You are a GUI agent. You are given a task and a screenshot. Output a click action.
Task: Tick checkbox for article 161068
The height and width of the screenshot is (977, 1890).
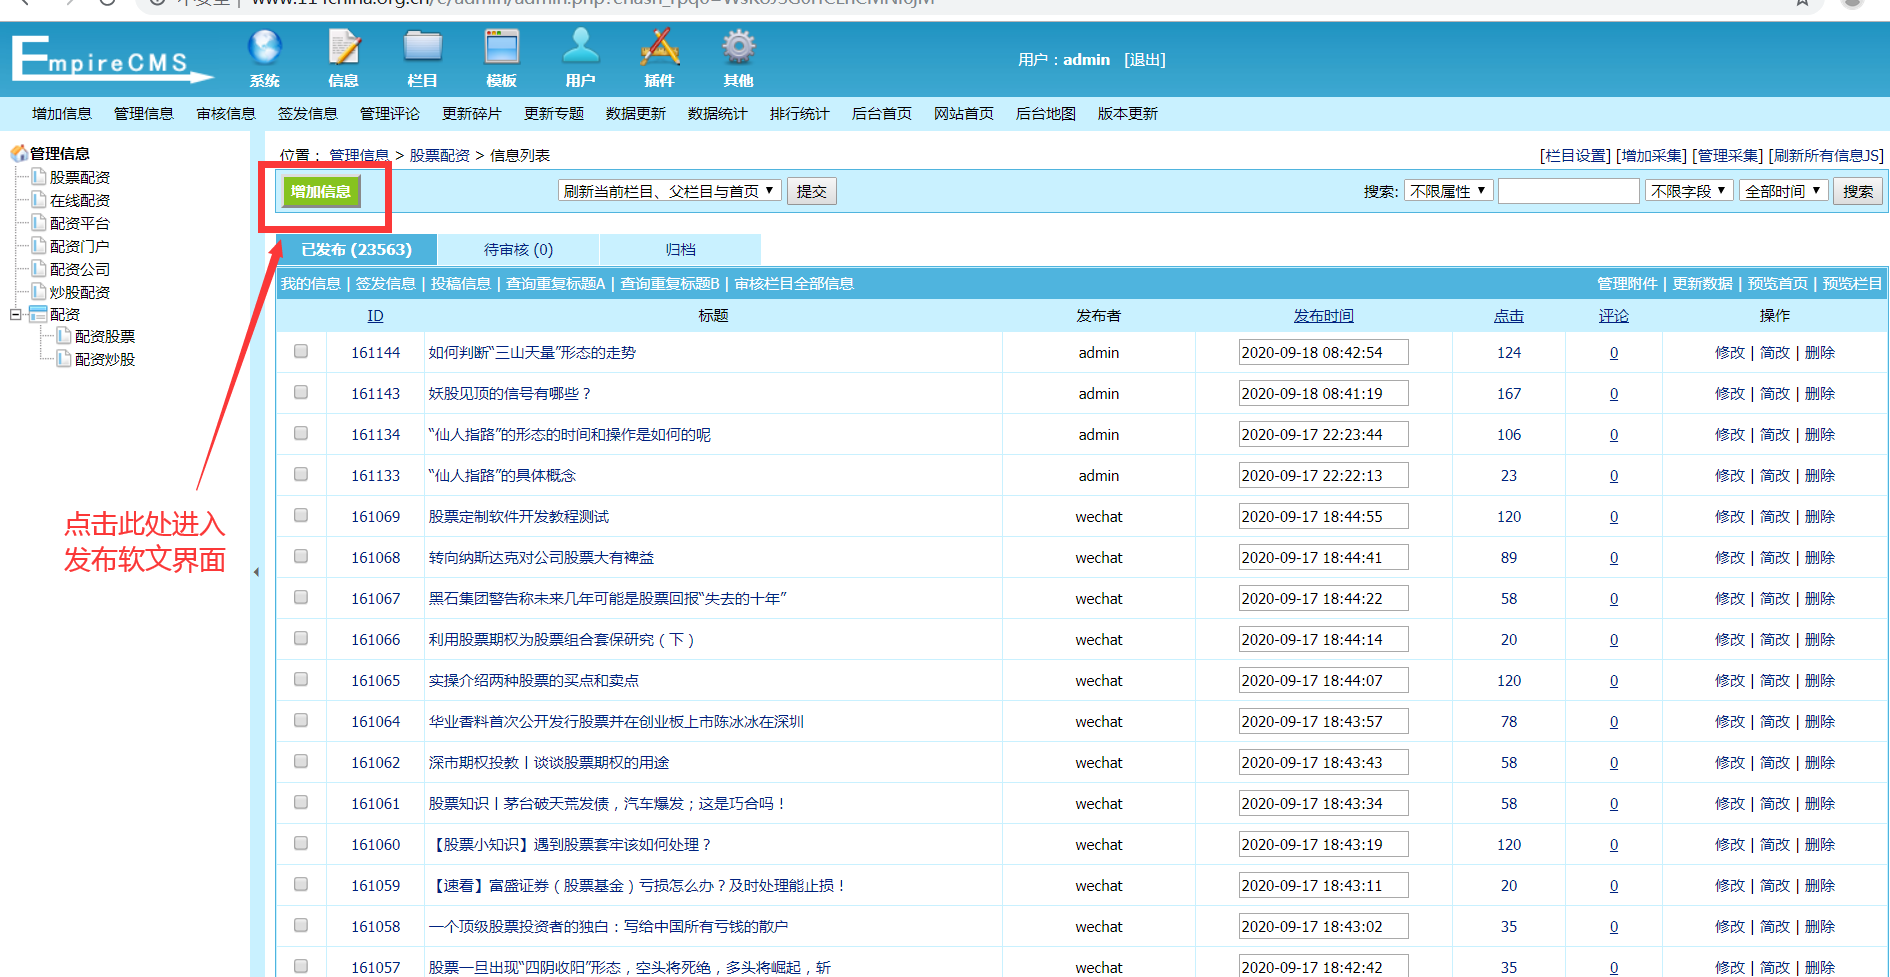[301, 557]
